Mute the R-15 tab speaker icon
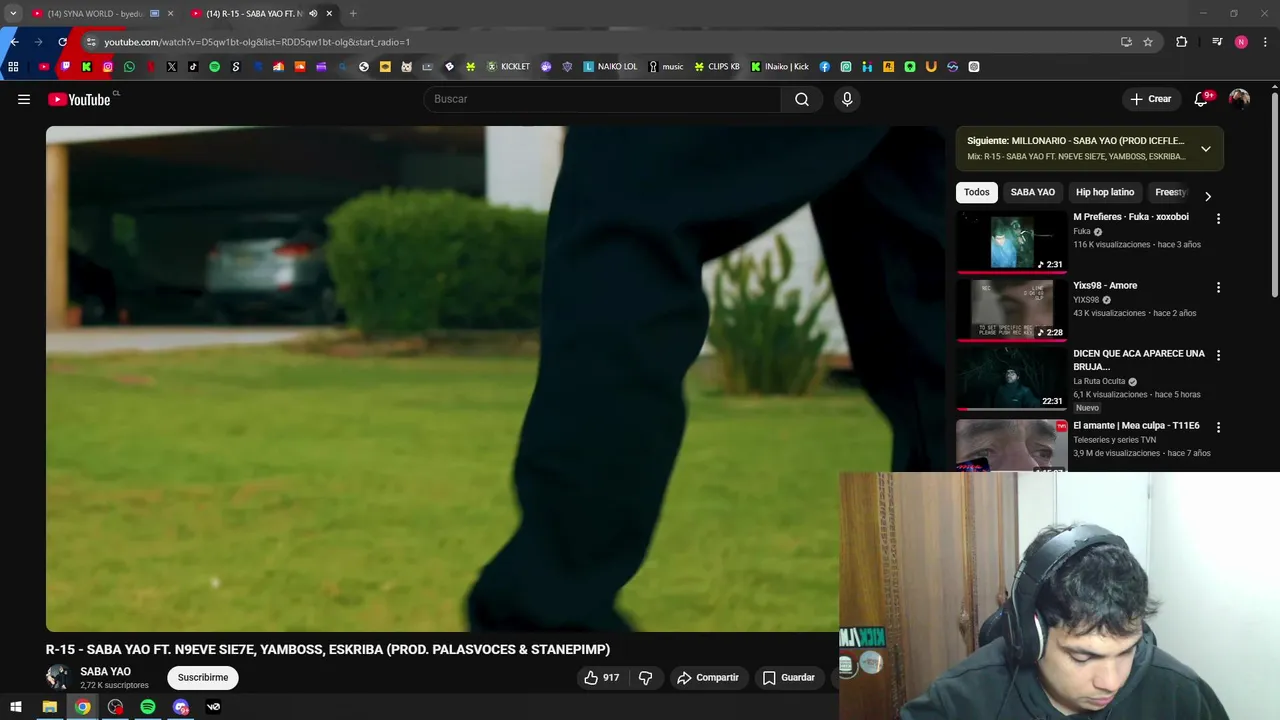The width and height of the screenshot is (1280, 720). 313,14
